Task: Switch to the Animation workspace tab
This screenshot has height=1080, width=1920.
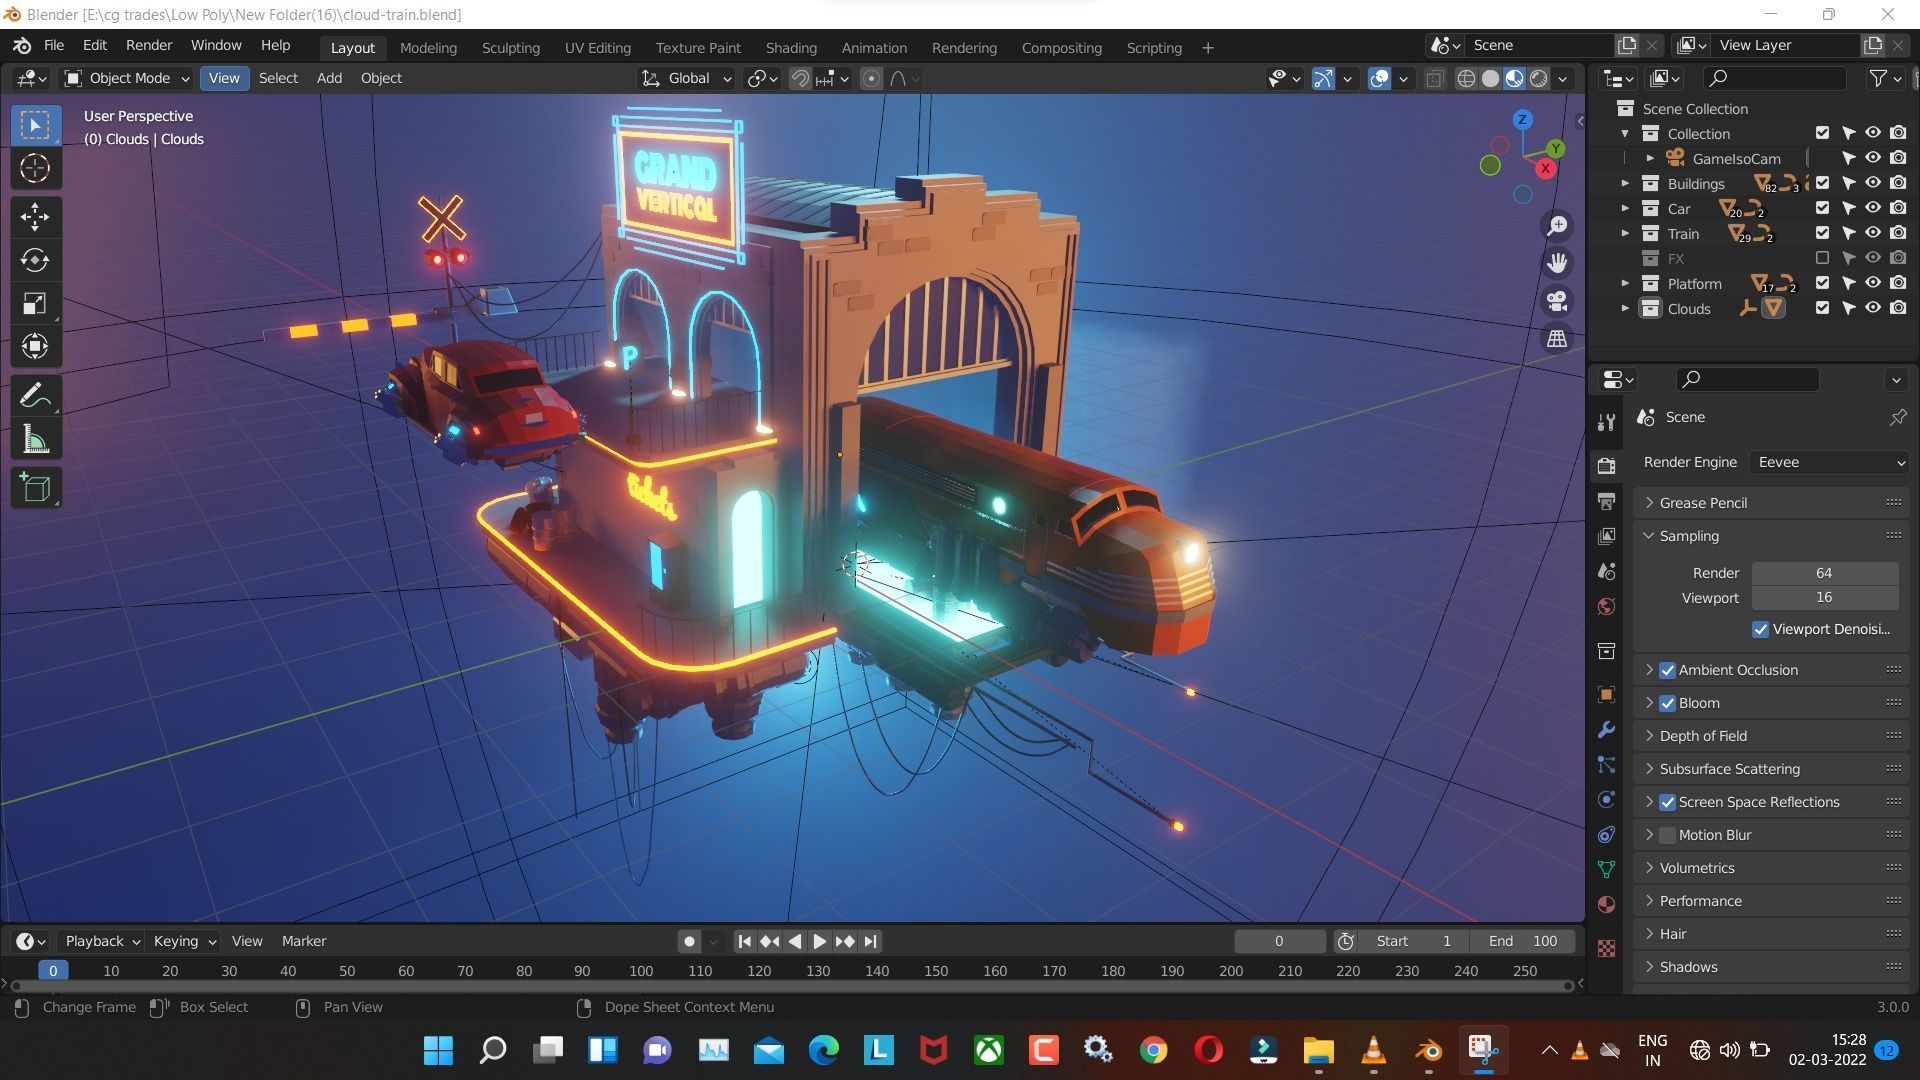Action: click(874, 47)
